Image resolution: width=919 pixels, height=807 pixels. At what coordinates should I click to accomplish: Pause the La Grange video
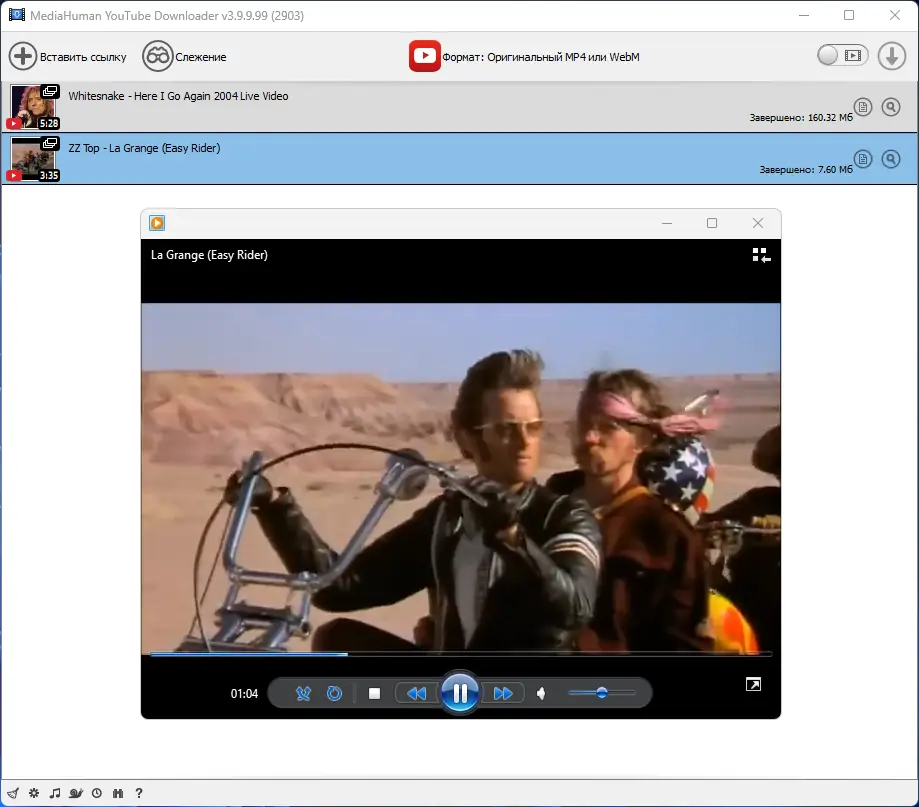460,693
